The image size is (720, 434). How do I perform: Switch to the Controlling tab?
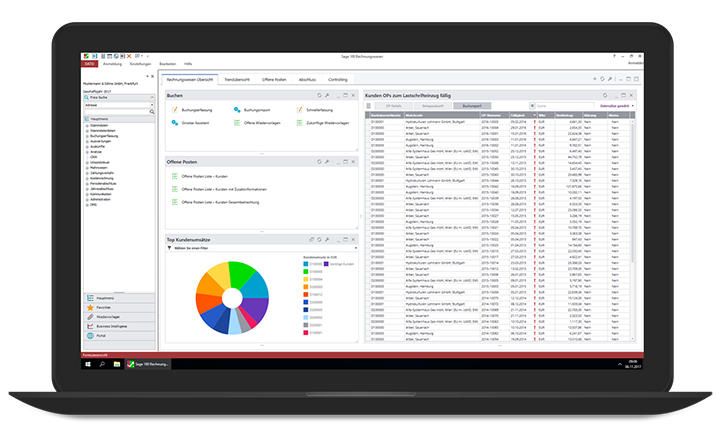(338, 79)
